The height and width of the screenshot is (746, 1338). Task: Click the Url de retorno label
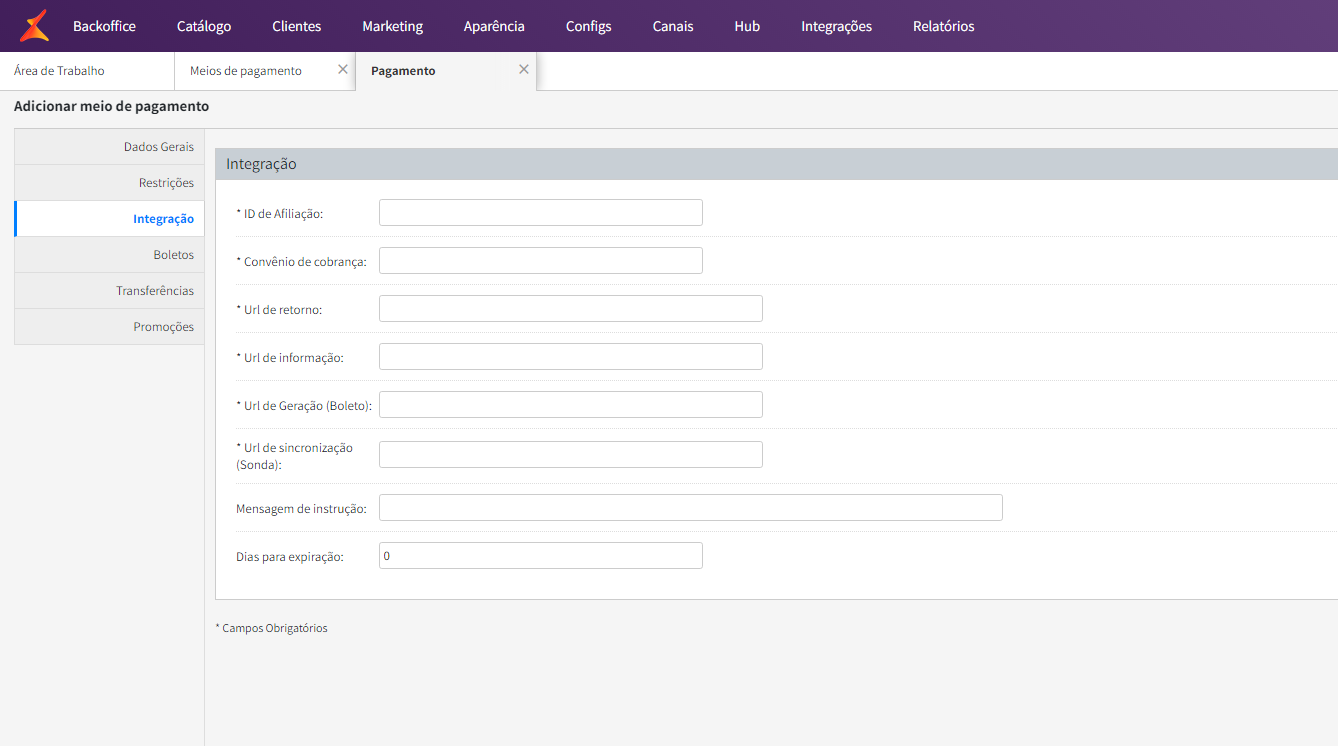tap(279, 310)
